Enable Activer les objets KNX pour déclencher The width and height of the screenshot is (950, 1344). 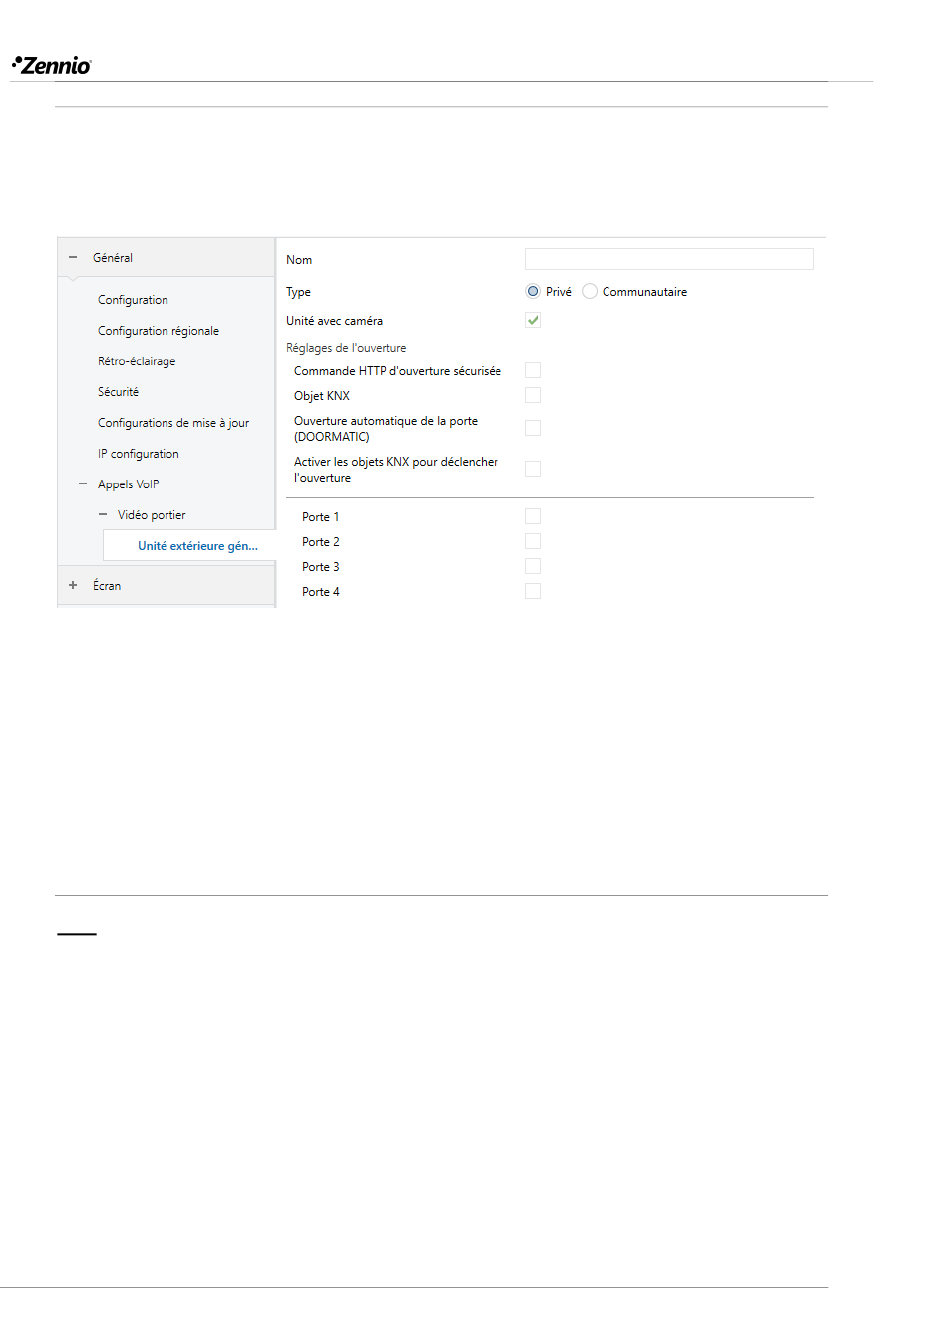pyautogui.click(x=533, y=469)
